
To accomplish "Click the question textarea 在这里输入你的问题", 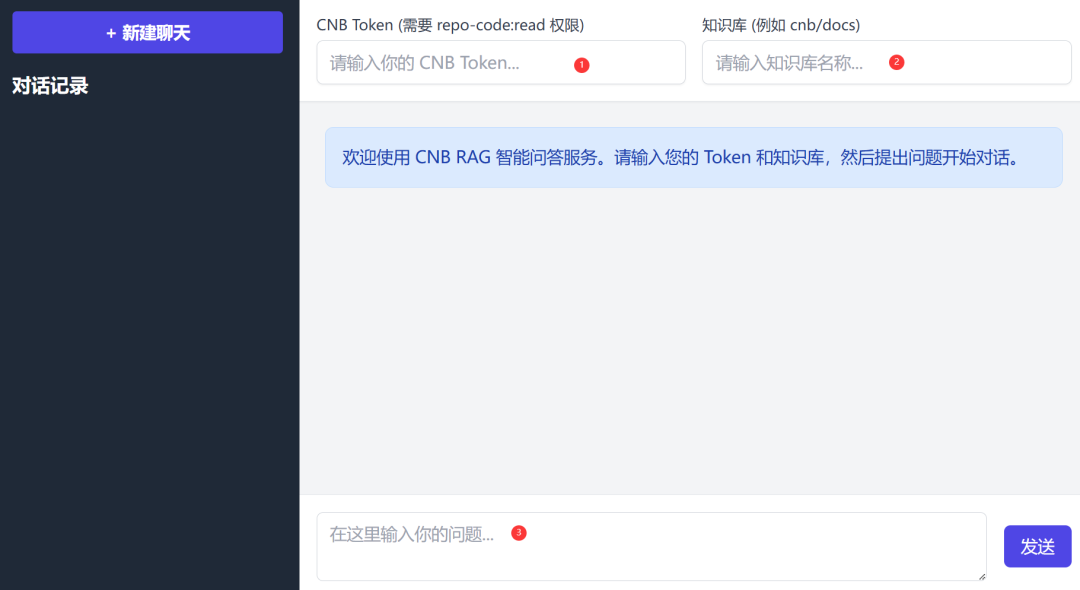I will pyautogui.click(x=652, y=547).
